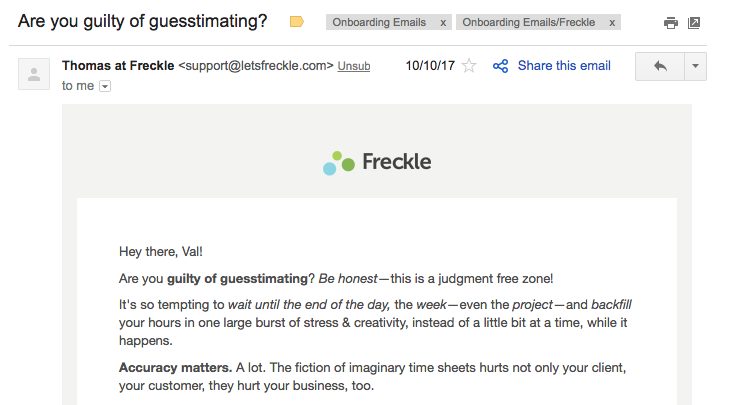Click sender's avatar placeholder image
The width and height of the screenshot is (745, 405).
tap(34, 74)
